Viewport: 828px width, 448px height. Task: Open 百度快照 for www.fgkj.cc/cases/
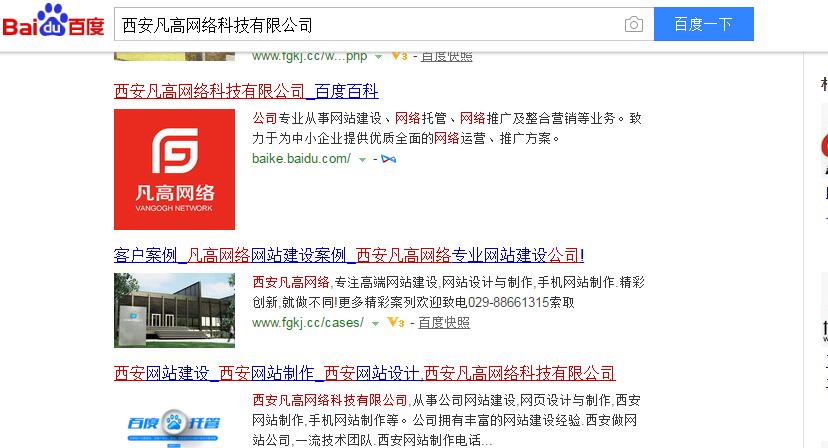click(444, 322)
